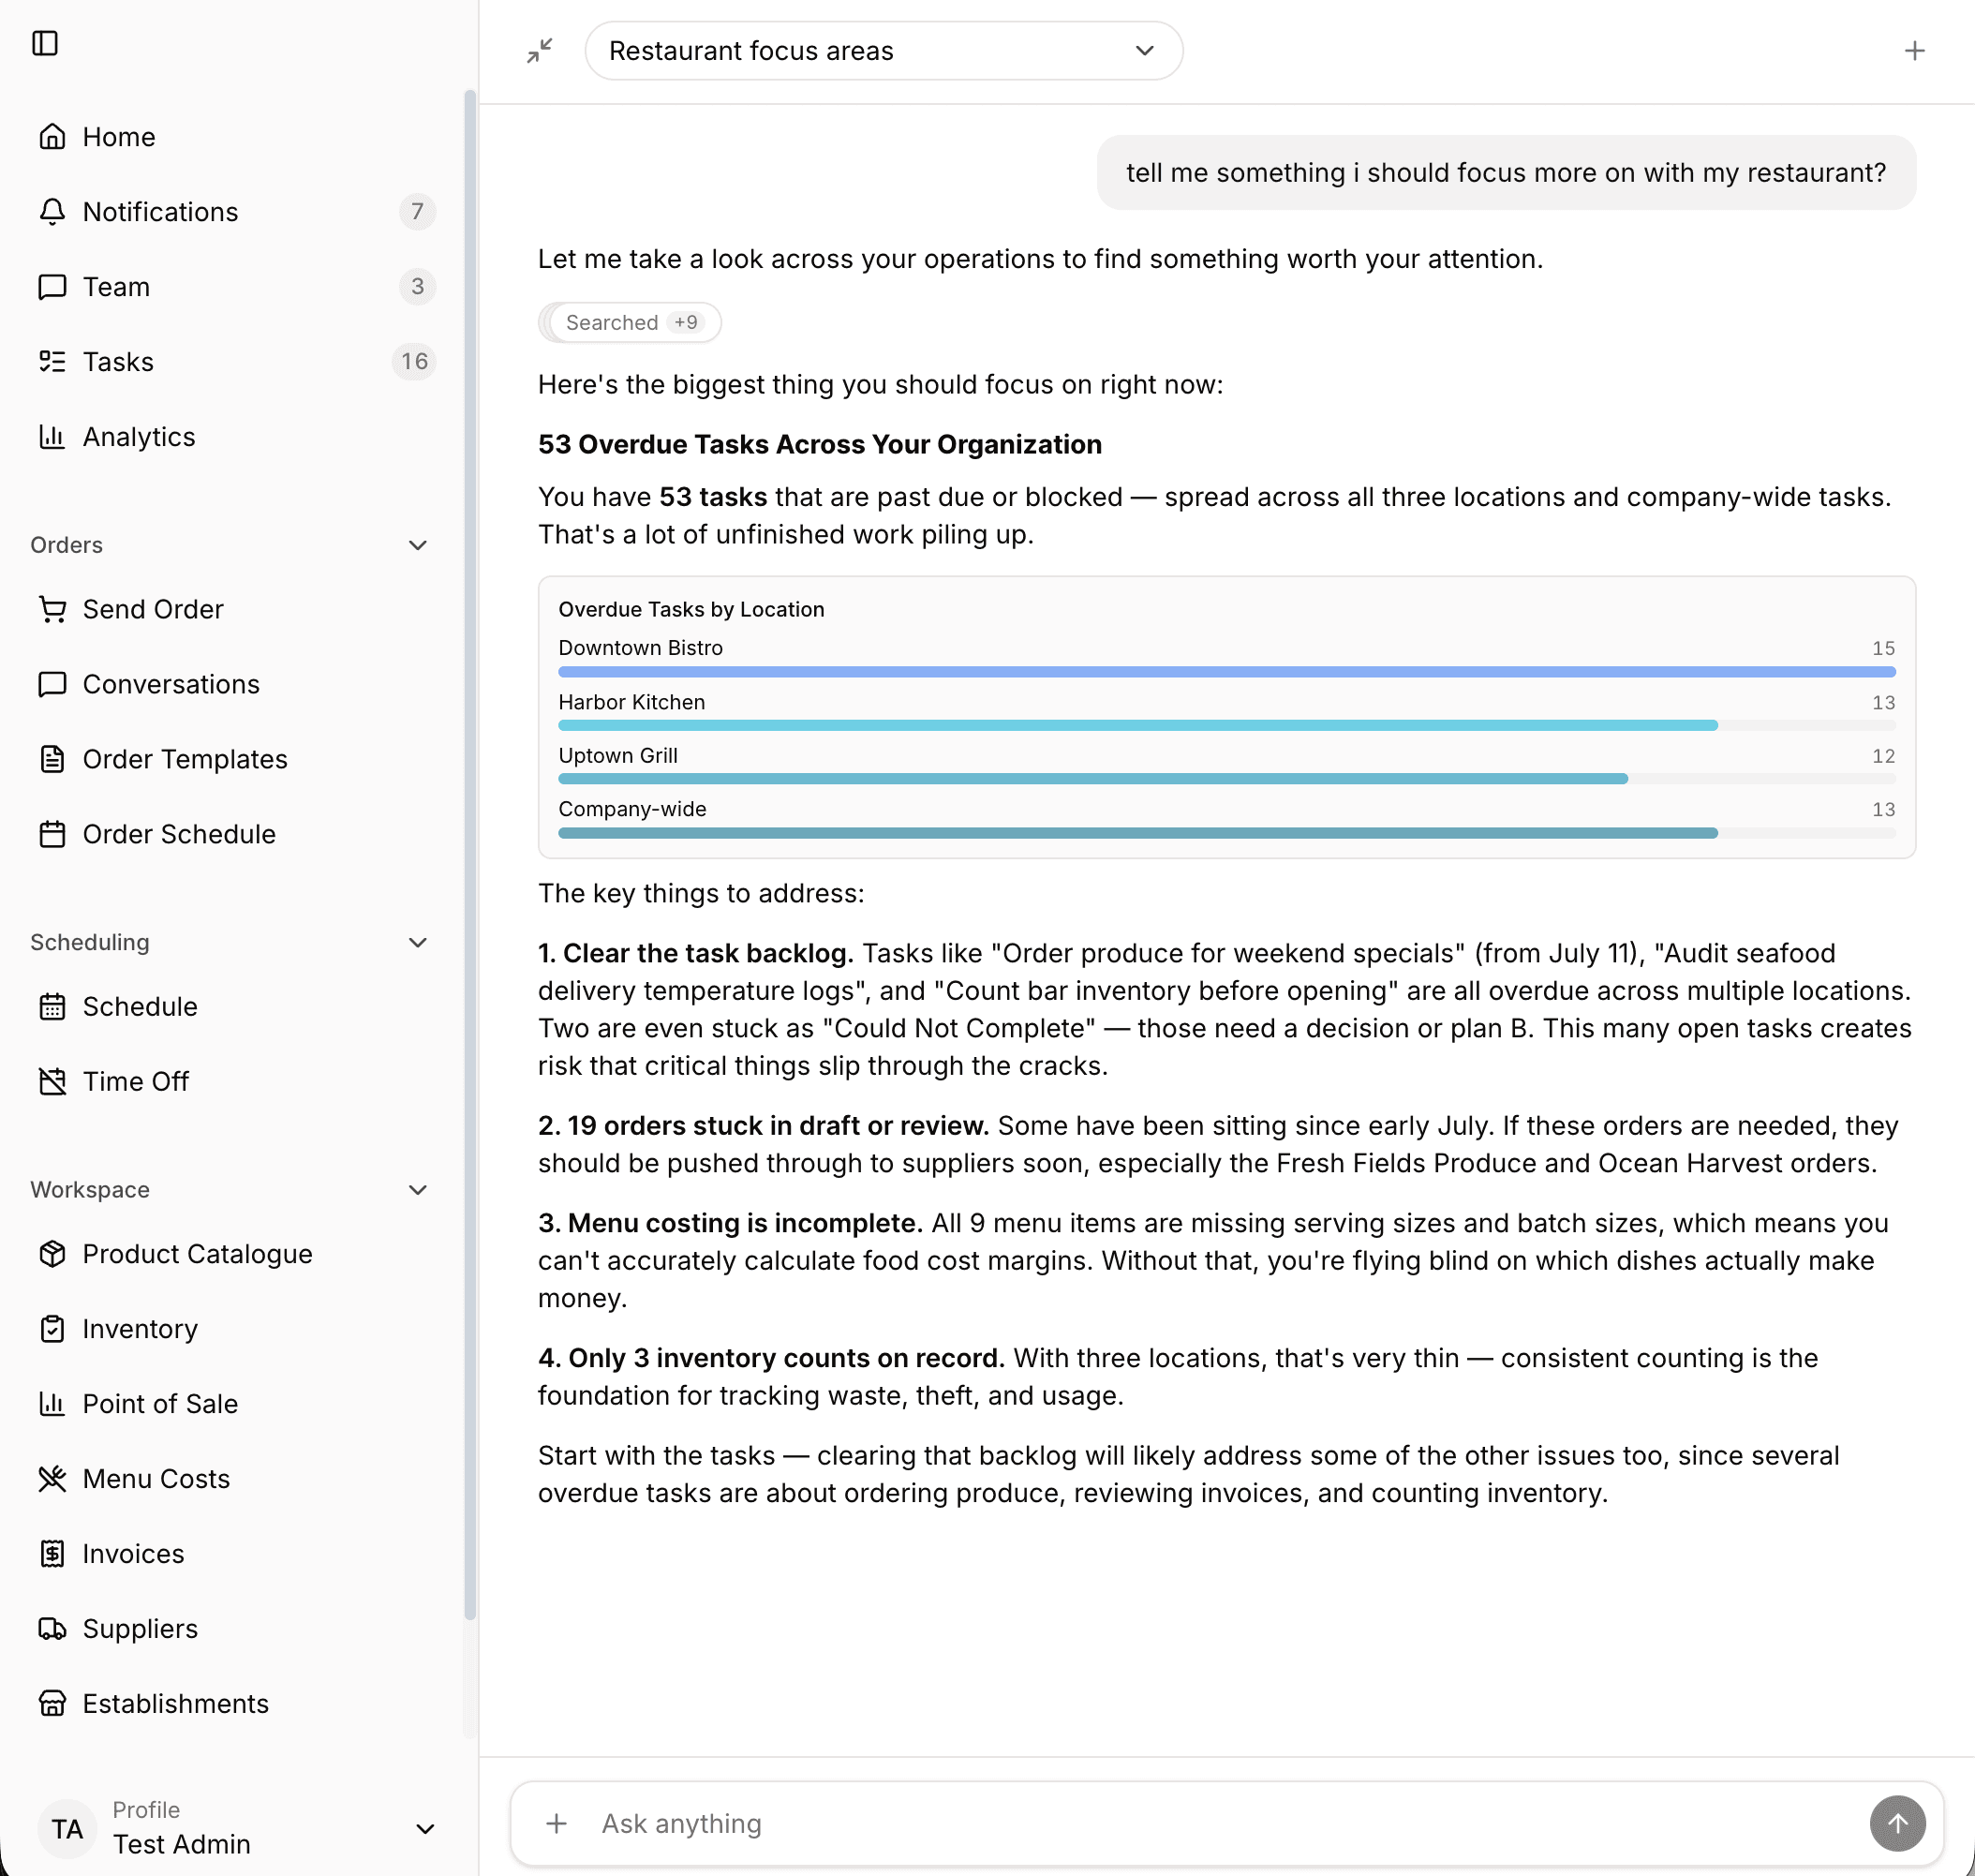The width and height of the screenshot is (1975, 1876).
Task: Click the Suppliers truck icon
Action: pyautogui.click(x=52, y=1628)
